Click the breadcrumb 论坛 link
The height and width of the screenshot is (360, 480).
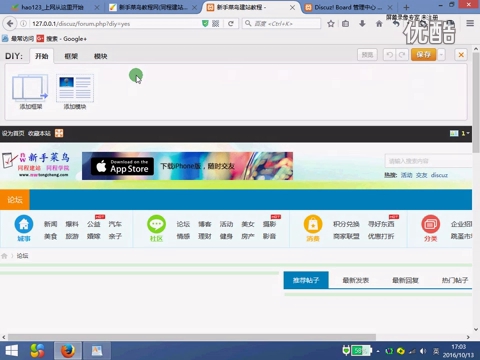click(22, 256)
